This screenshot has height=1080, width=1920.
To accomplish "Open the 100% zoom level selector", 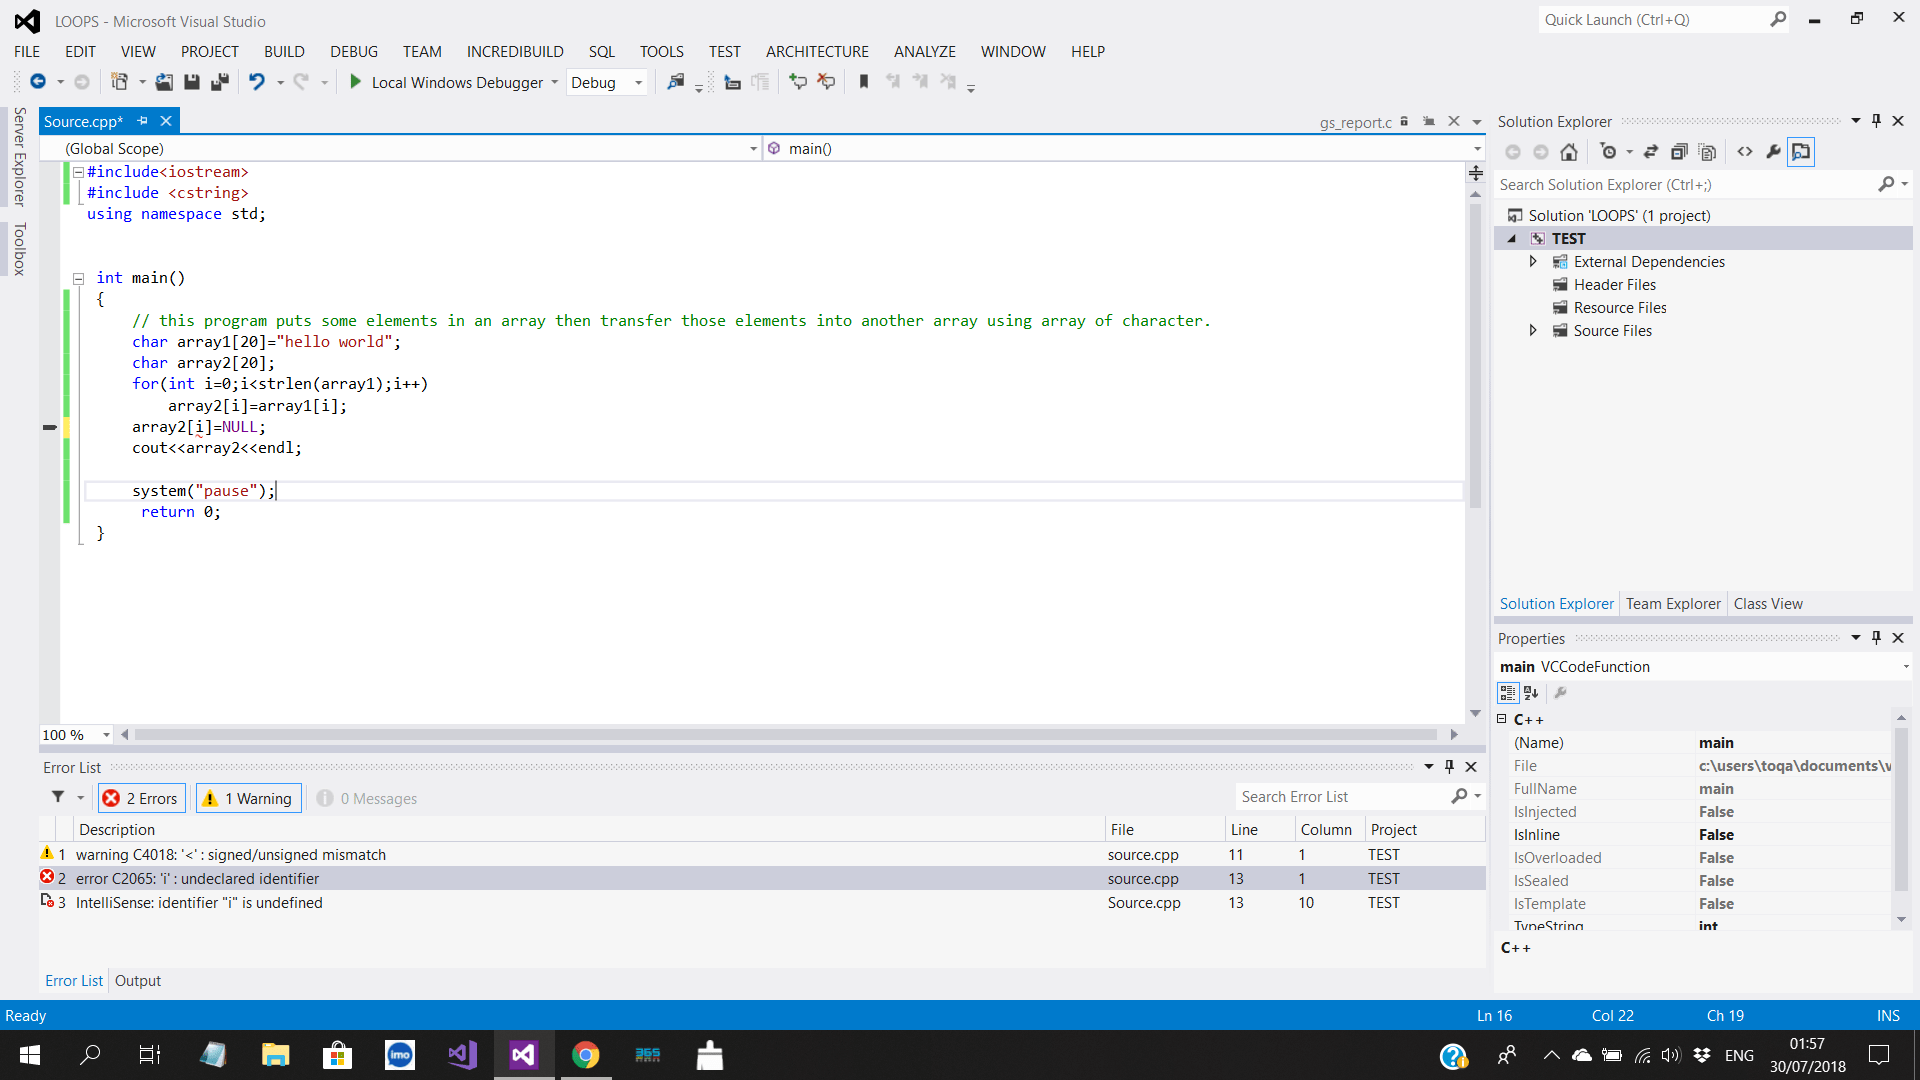I will pos(107,734).
